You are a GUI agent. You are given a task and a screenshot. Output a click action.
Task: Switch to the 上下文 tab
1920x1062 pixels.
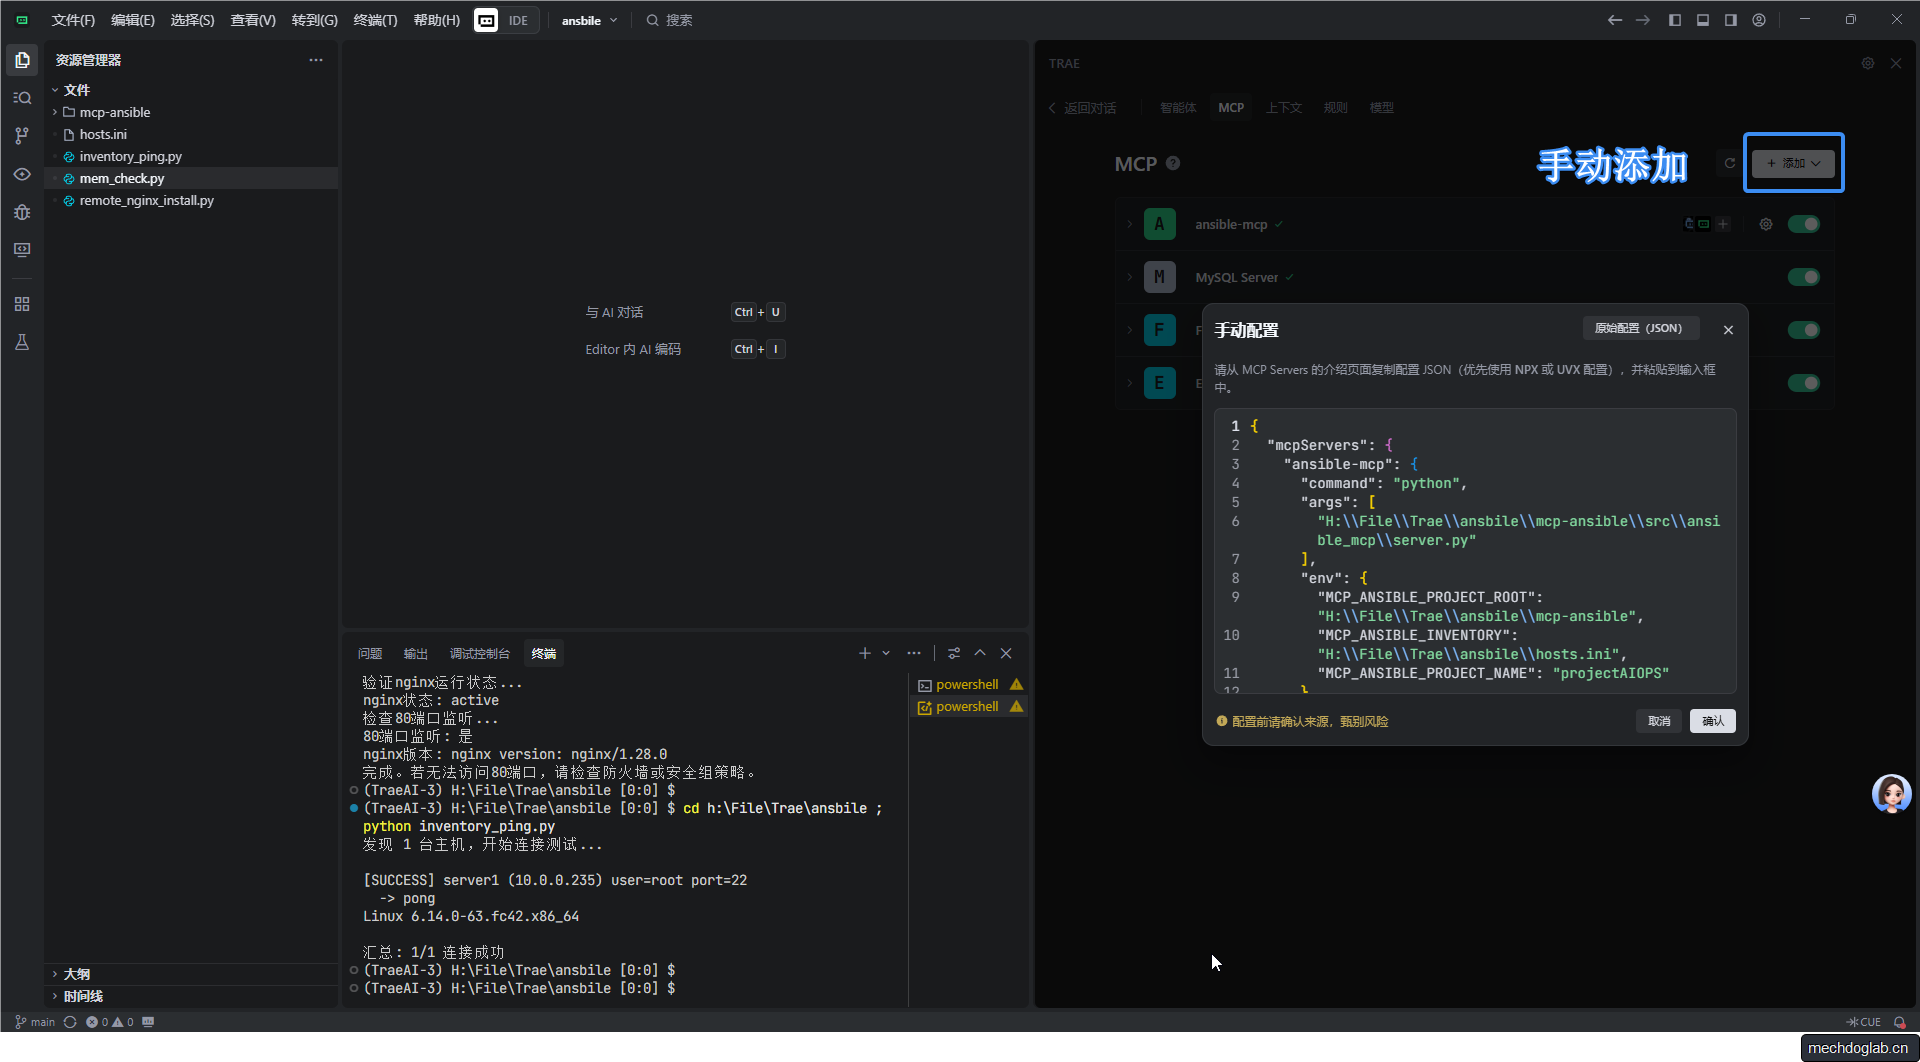pos(1284,107)
